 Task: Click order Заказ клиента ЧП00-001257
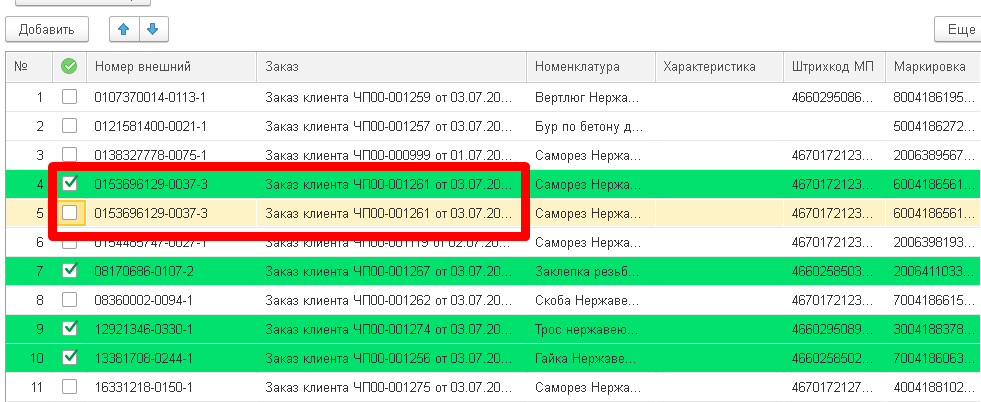coord(390,126)
